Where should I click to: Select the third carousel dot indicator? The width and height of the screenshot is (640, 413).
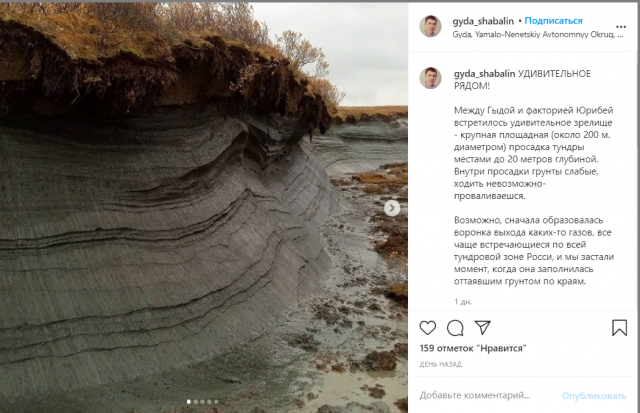tap(202, 402)
